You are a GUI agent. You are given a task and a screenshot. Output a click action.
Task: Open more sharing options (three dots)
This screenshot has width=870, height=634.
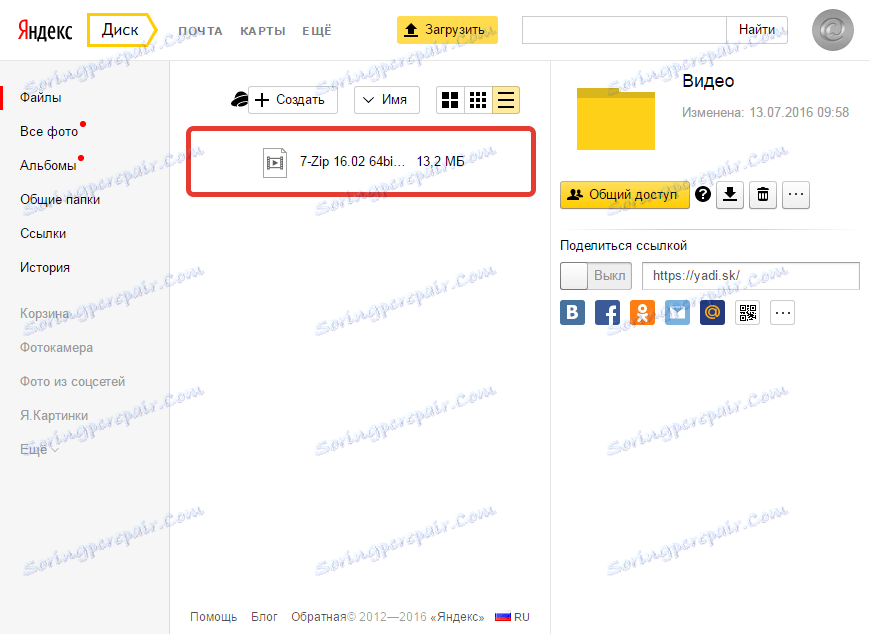782,313
